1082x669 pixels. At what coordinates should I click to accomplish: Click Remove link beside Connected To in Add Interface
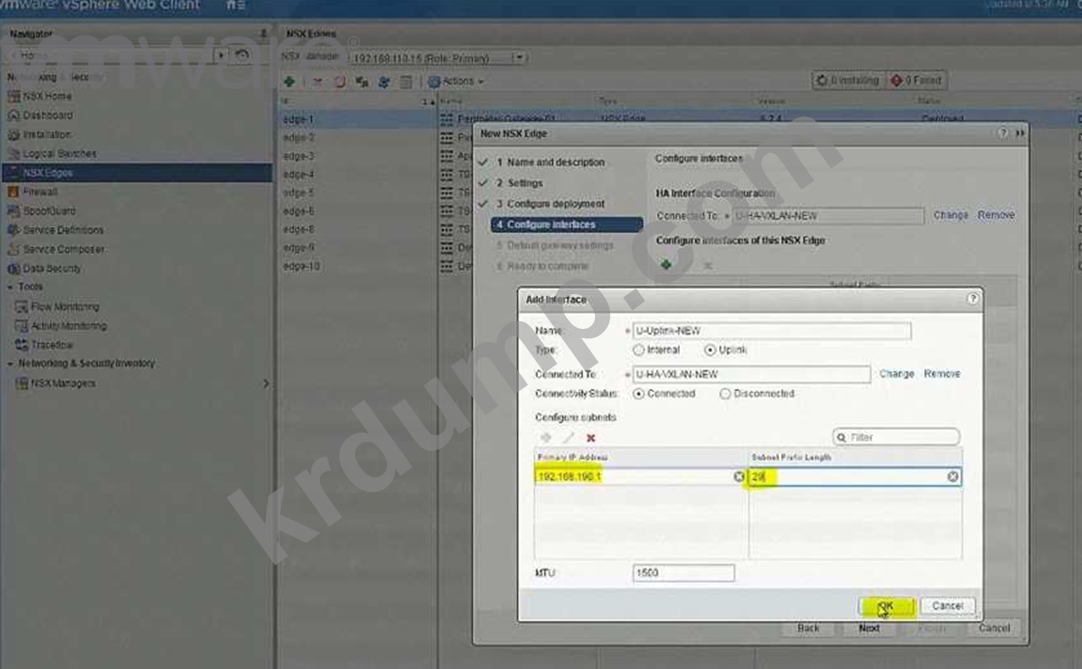[942, 374]
